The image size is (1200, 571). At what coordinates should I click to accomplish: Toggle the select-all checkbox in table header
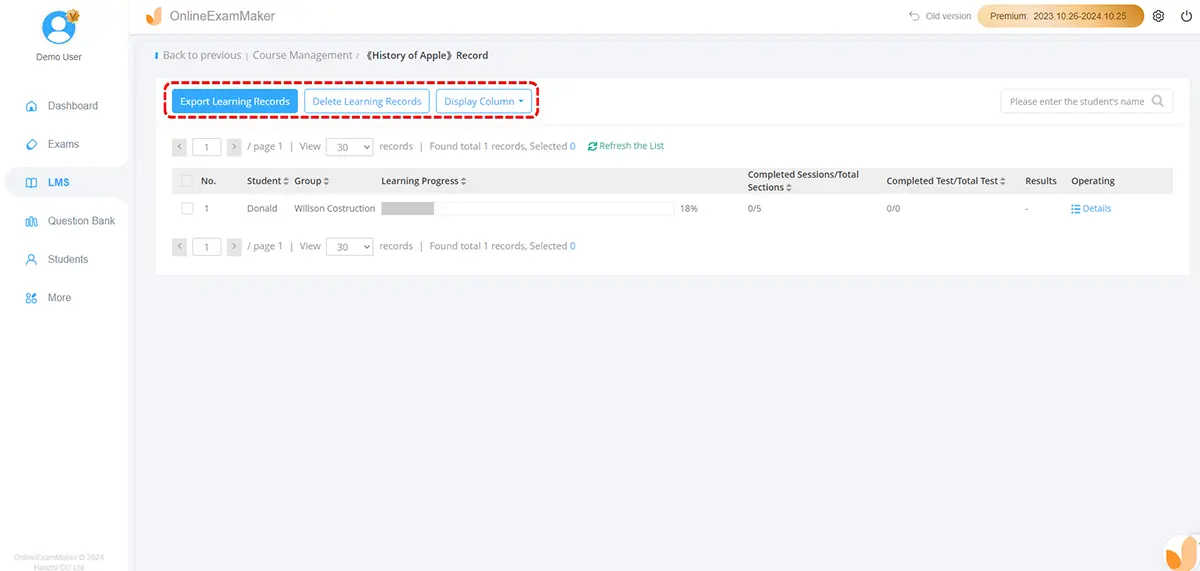[x=187, y=181]
